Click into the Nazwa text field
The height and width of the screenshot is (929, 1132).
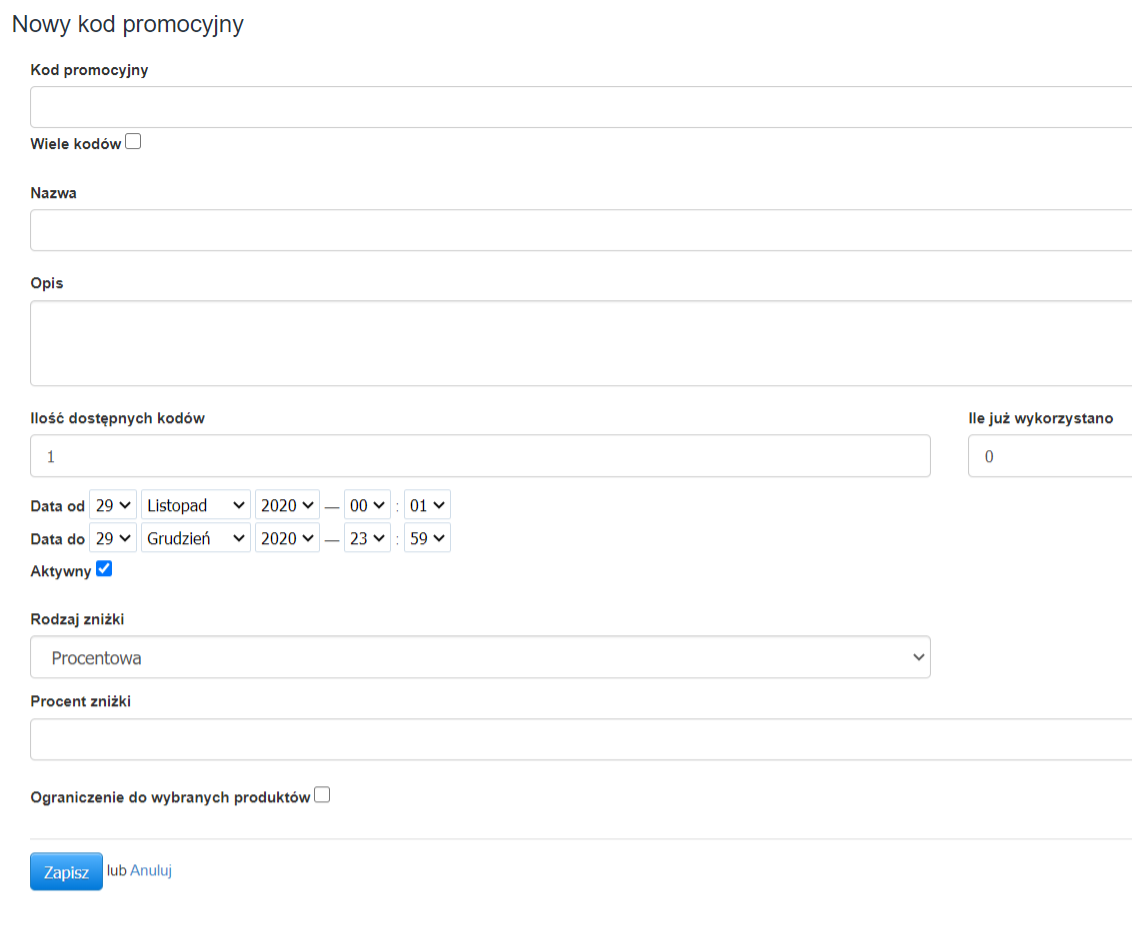[x=580, y=230]
